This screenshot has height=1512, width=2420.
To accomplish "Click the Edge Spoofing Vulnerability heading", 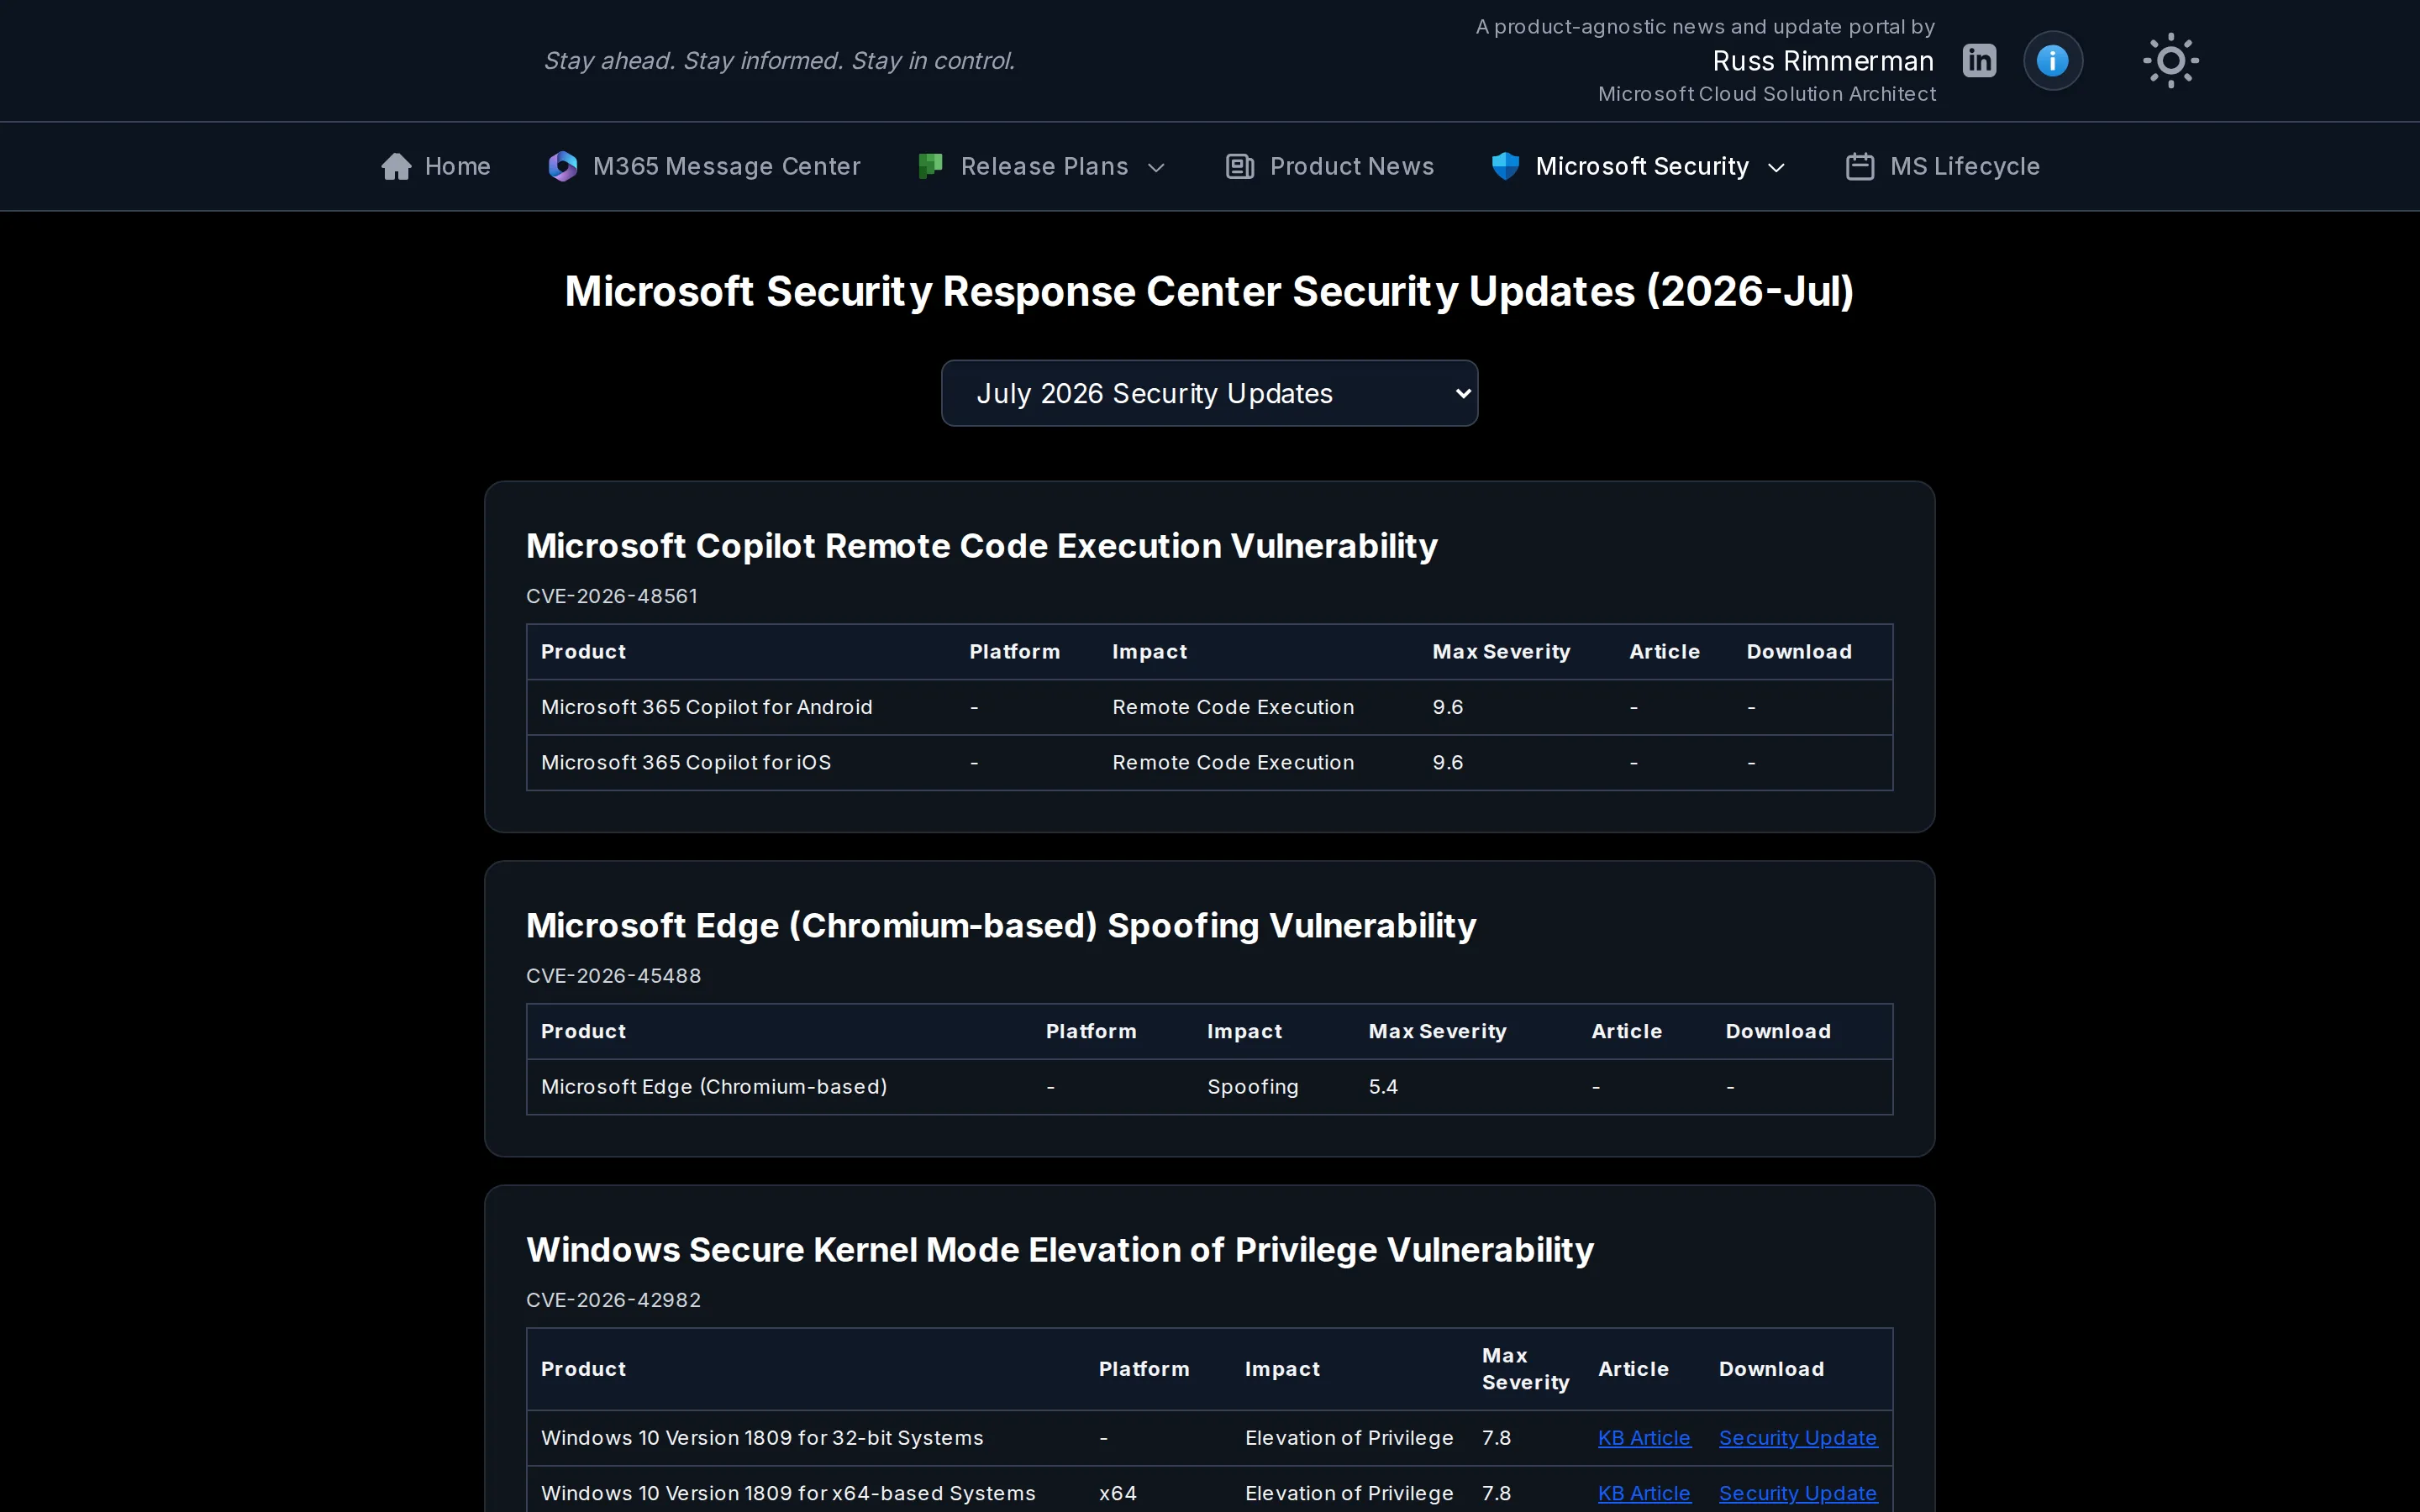I will click(1001, 925).
